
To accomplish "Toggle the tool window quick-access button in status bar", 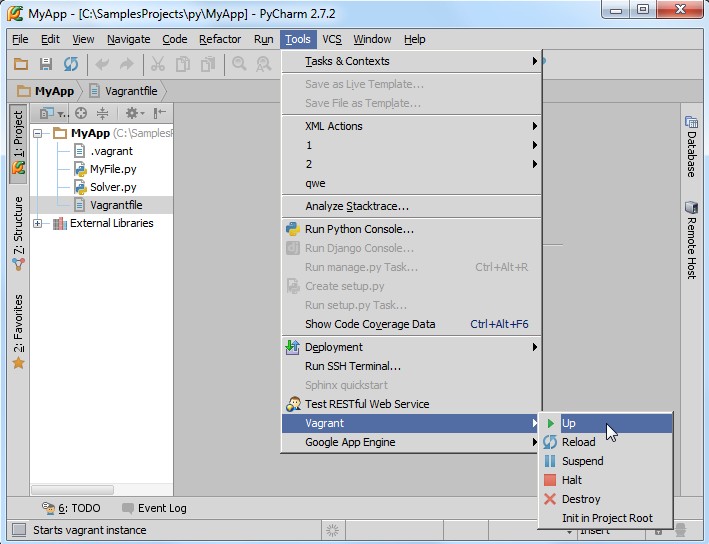I will pyautogui.click(x=19, y=530).
